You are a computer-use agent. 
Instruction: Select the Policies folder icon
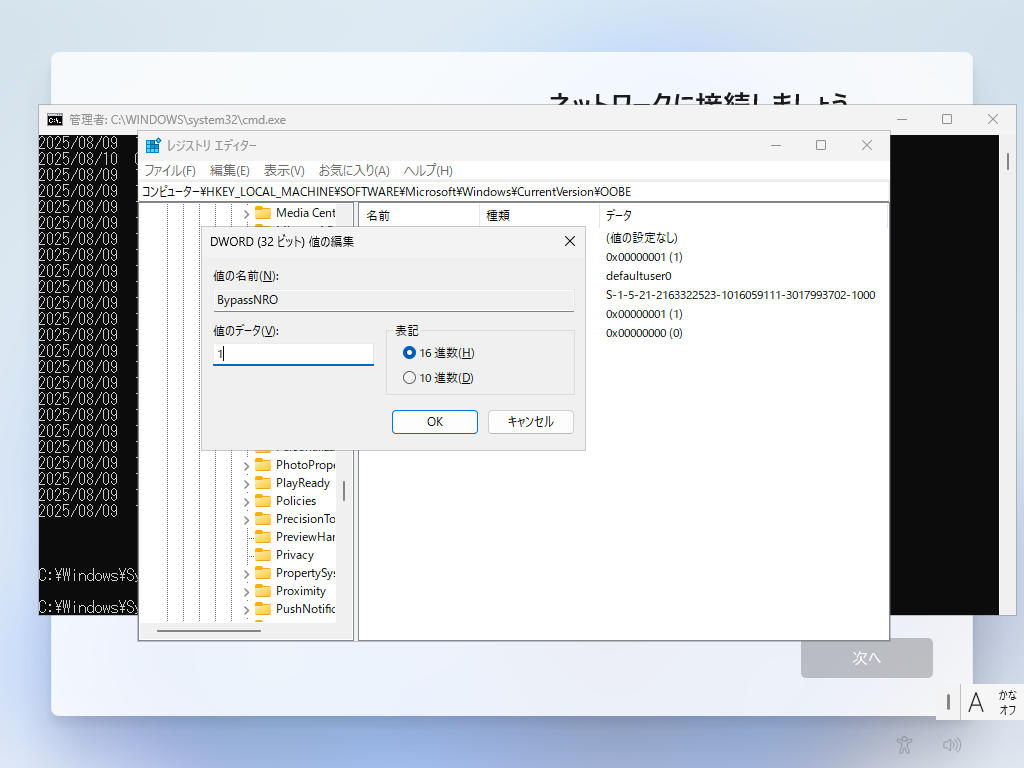263,501
